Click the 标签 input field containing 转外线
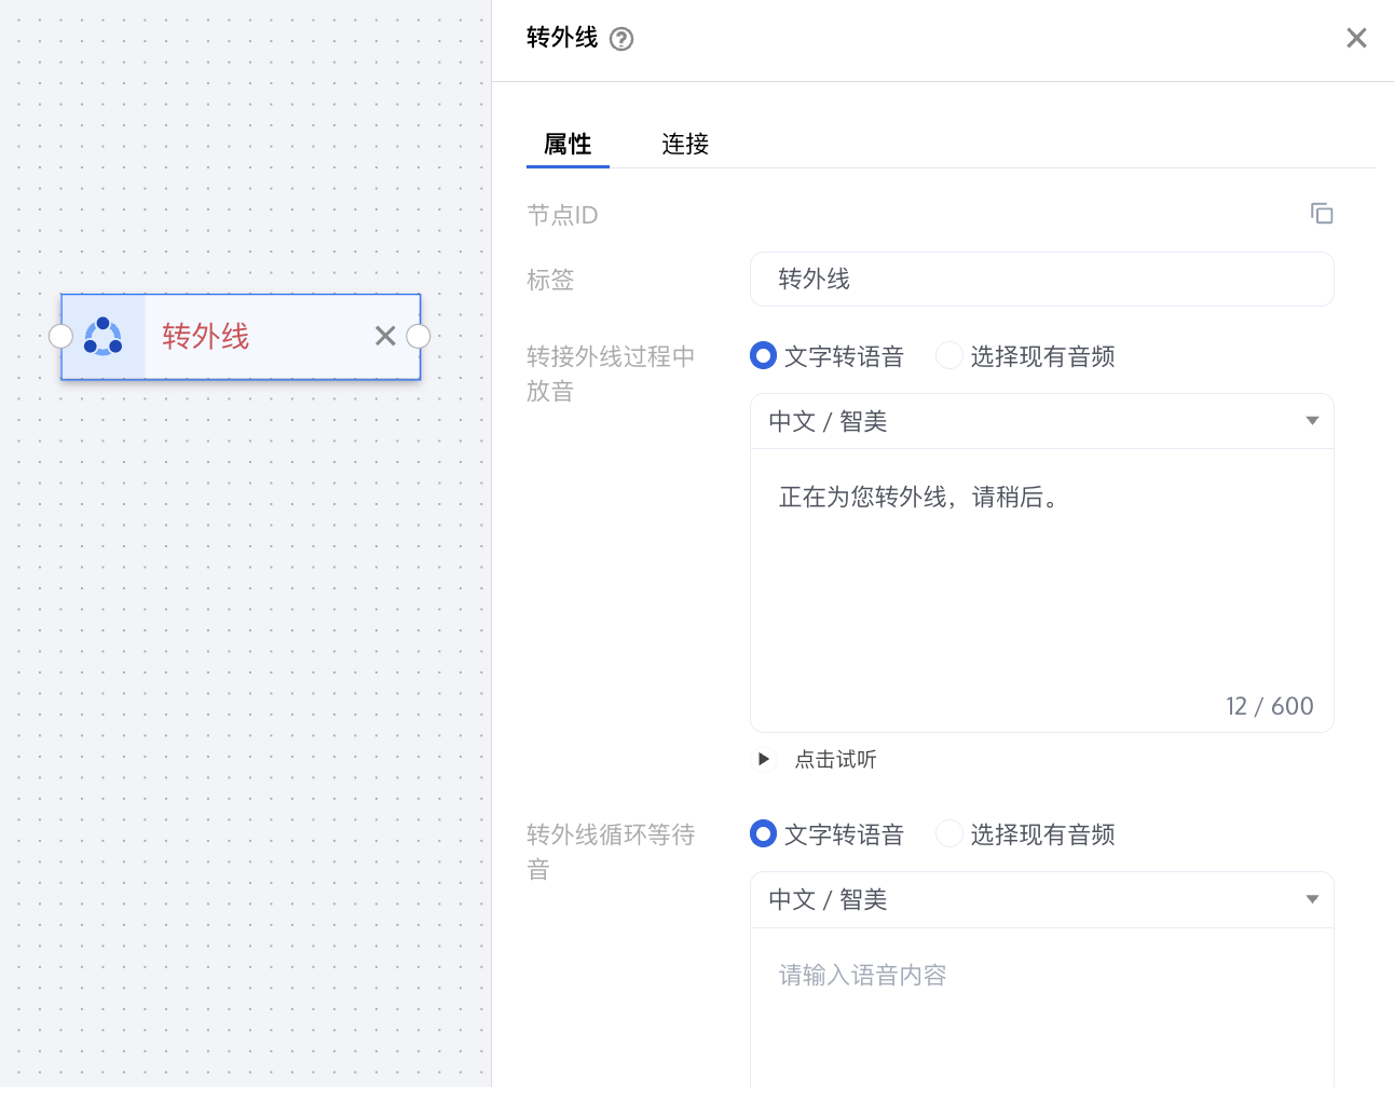Viewport: 1394px width, 1094px height. 1041,279
